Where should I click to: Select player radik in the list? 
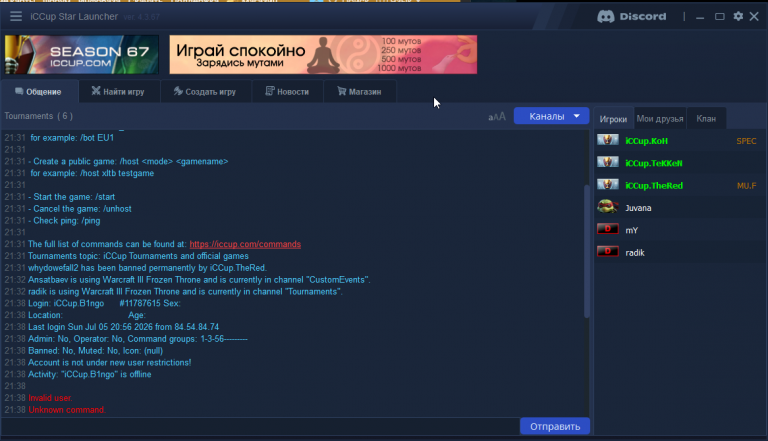680,253
